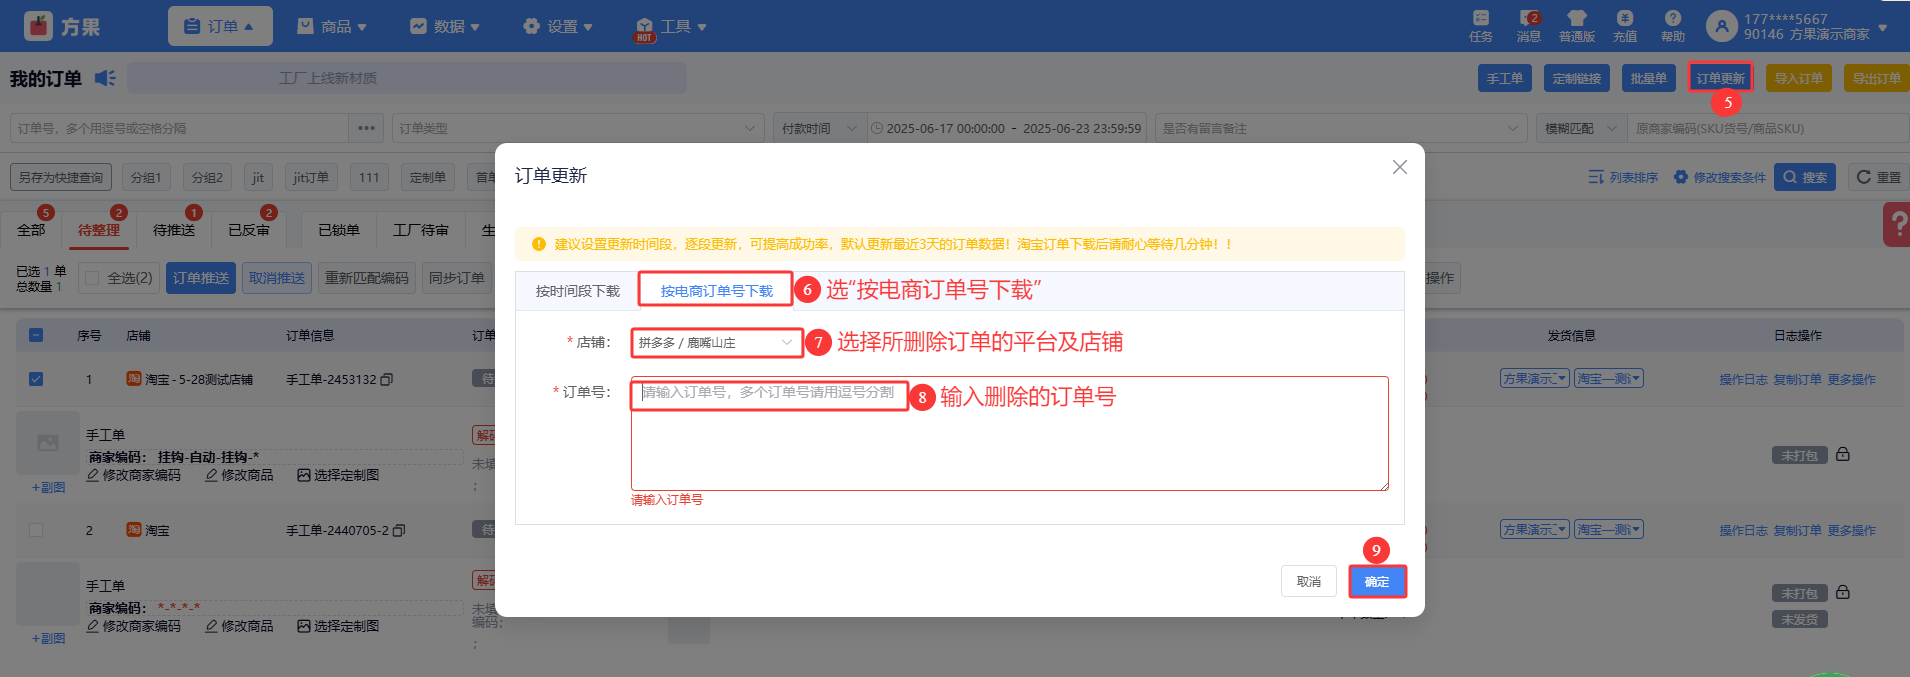Click the lock icon in first order row
This screenshot has width=1910, height=677.
(x=1843, y=454)
